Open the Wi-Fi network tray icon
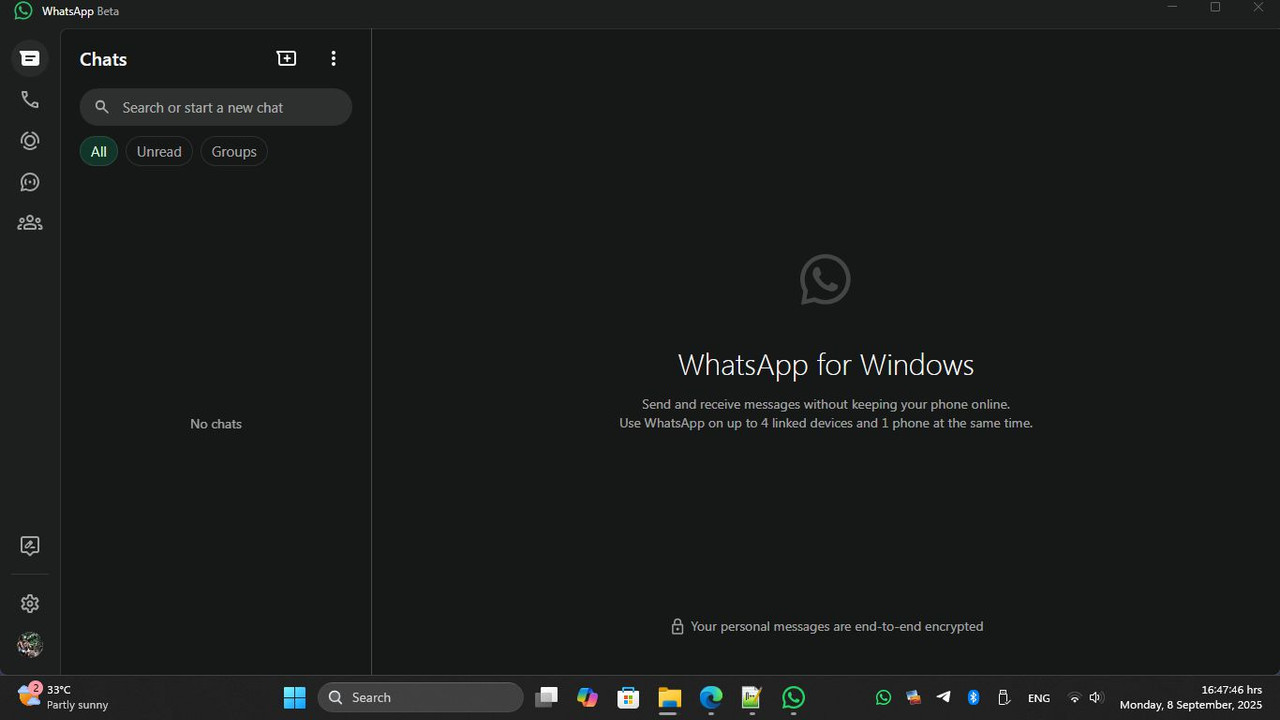 pyautogui.click(x=1074, y=698)
